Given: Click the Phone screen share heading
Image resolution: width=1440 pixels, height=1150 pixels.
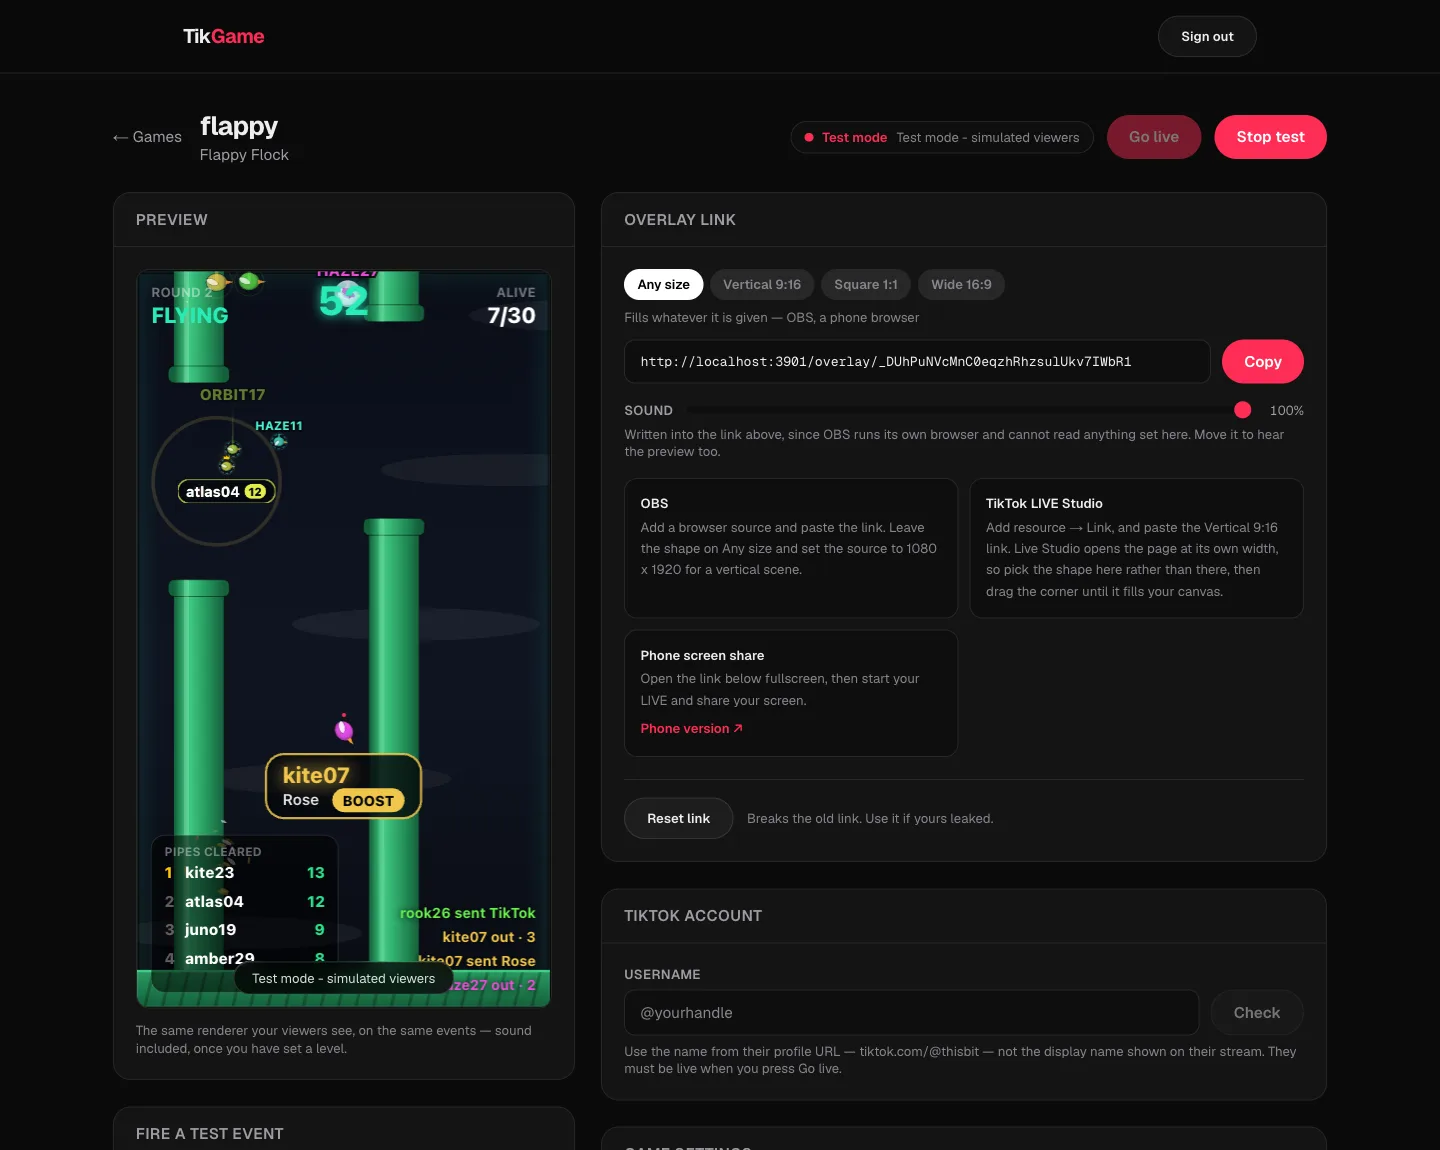Looking at the screenshot, I should coord(702,655).
